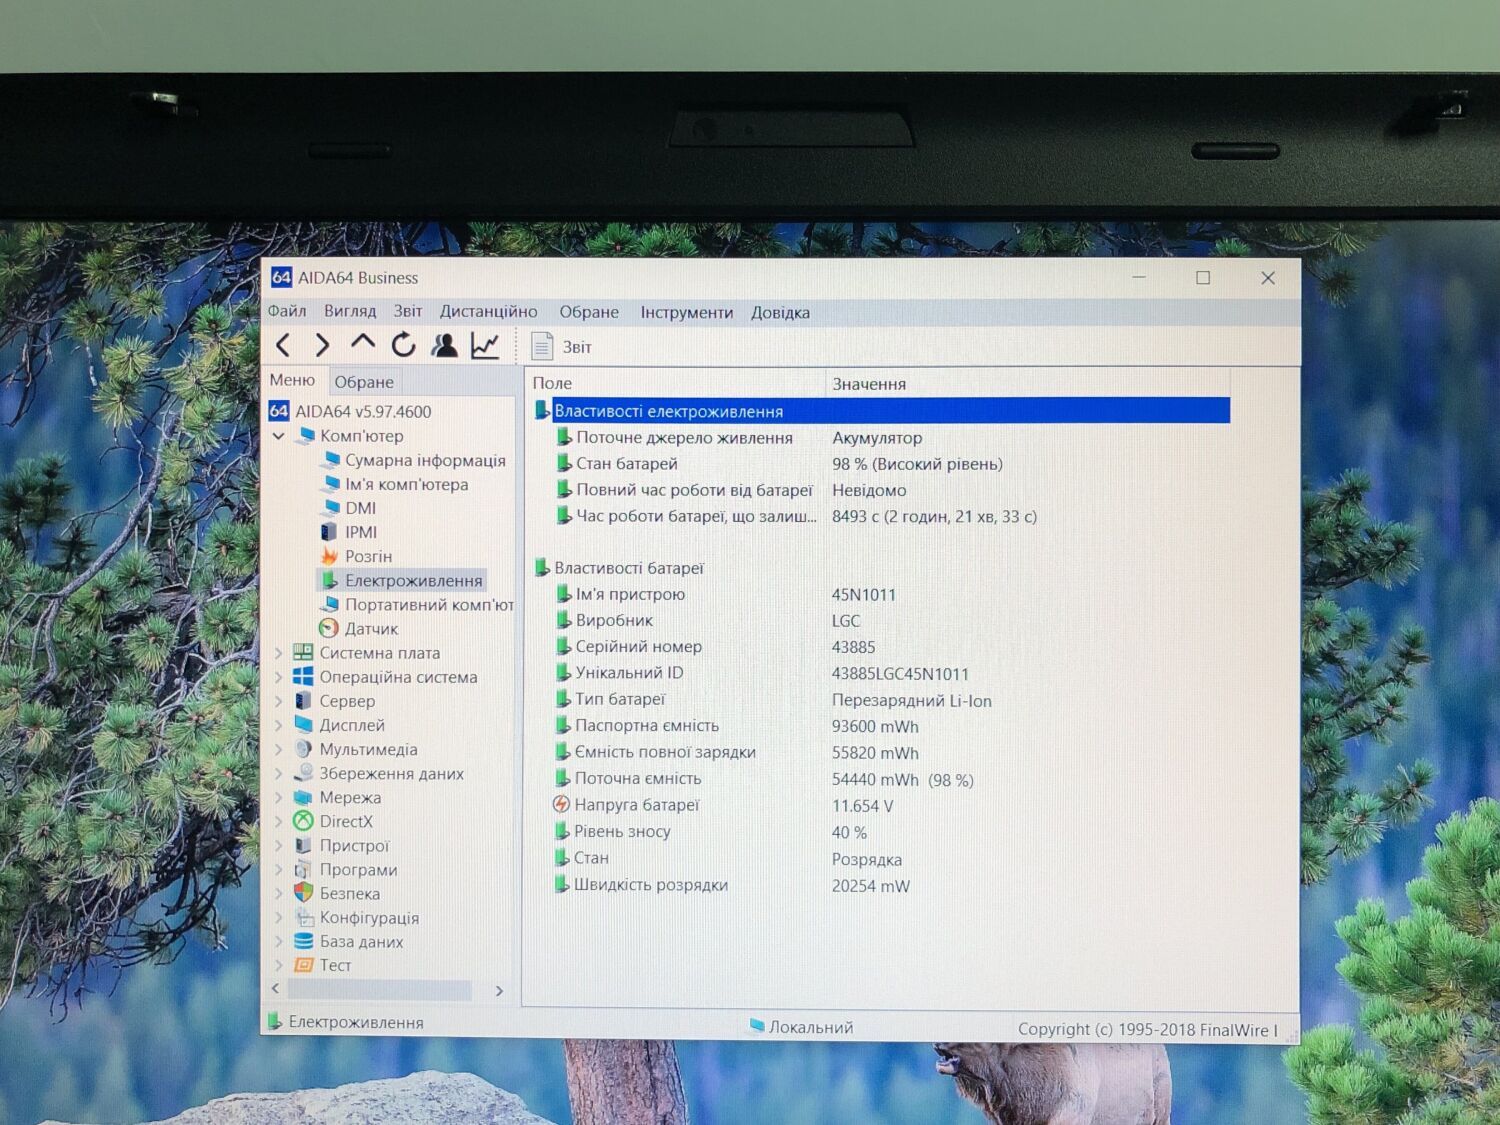1500x1125 pixels.
Task: Click the Refresh toolbar icon
Action: [x=403, y=345]
